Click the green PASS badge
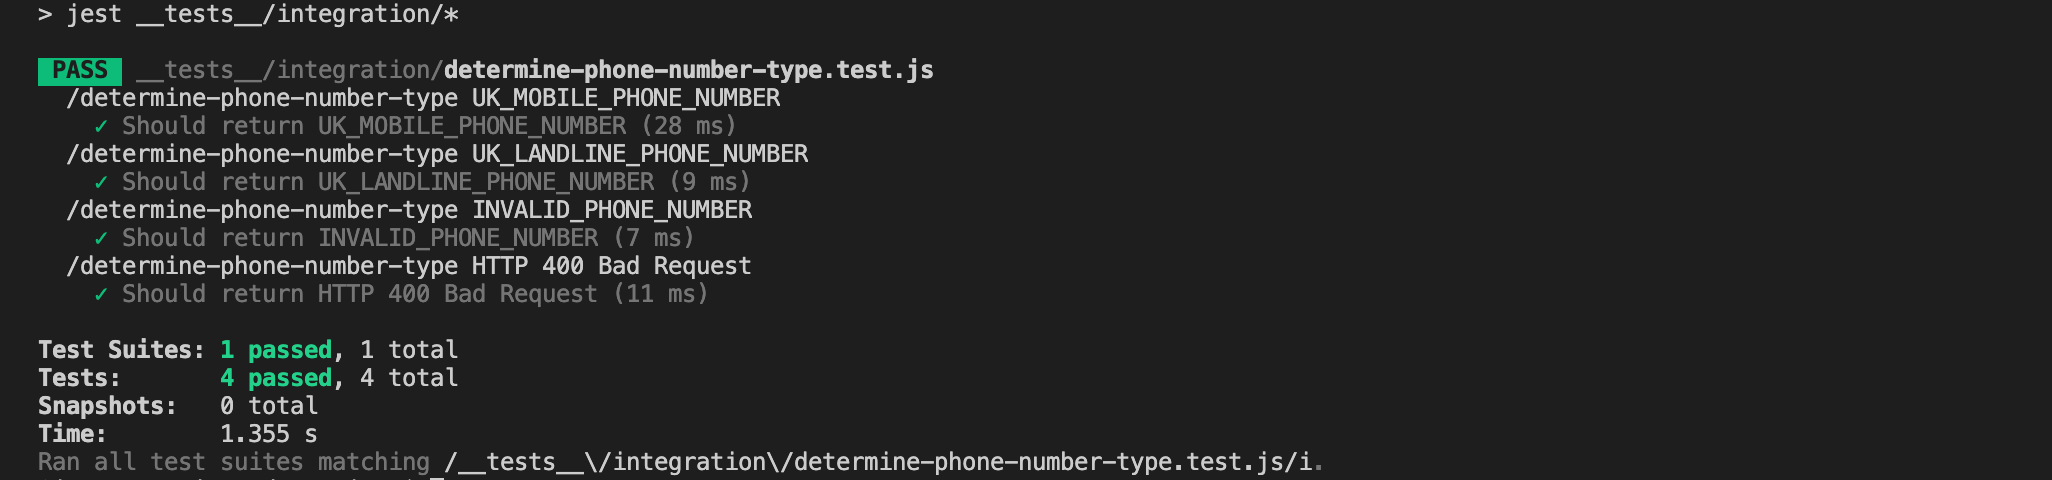Viewport: 2052px width, 480px height. click(80, 71)
